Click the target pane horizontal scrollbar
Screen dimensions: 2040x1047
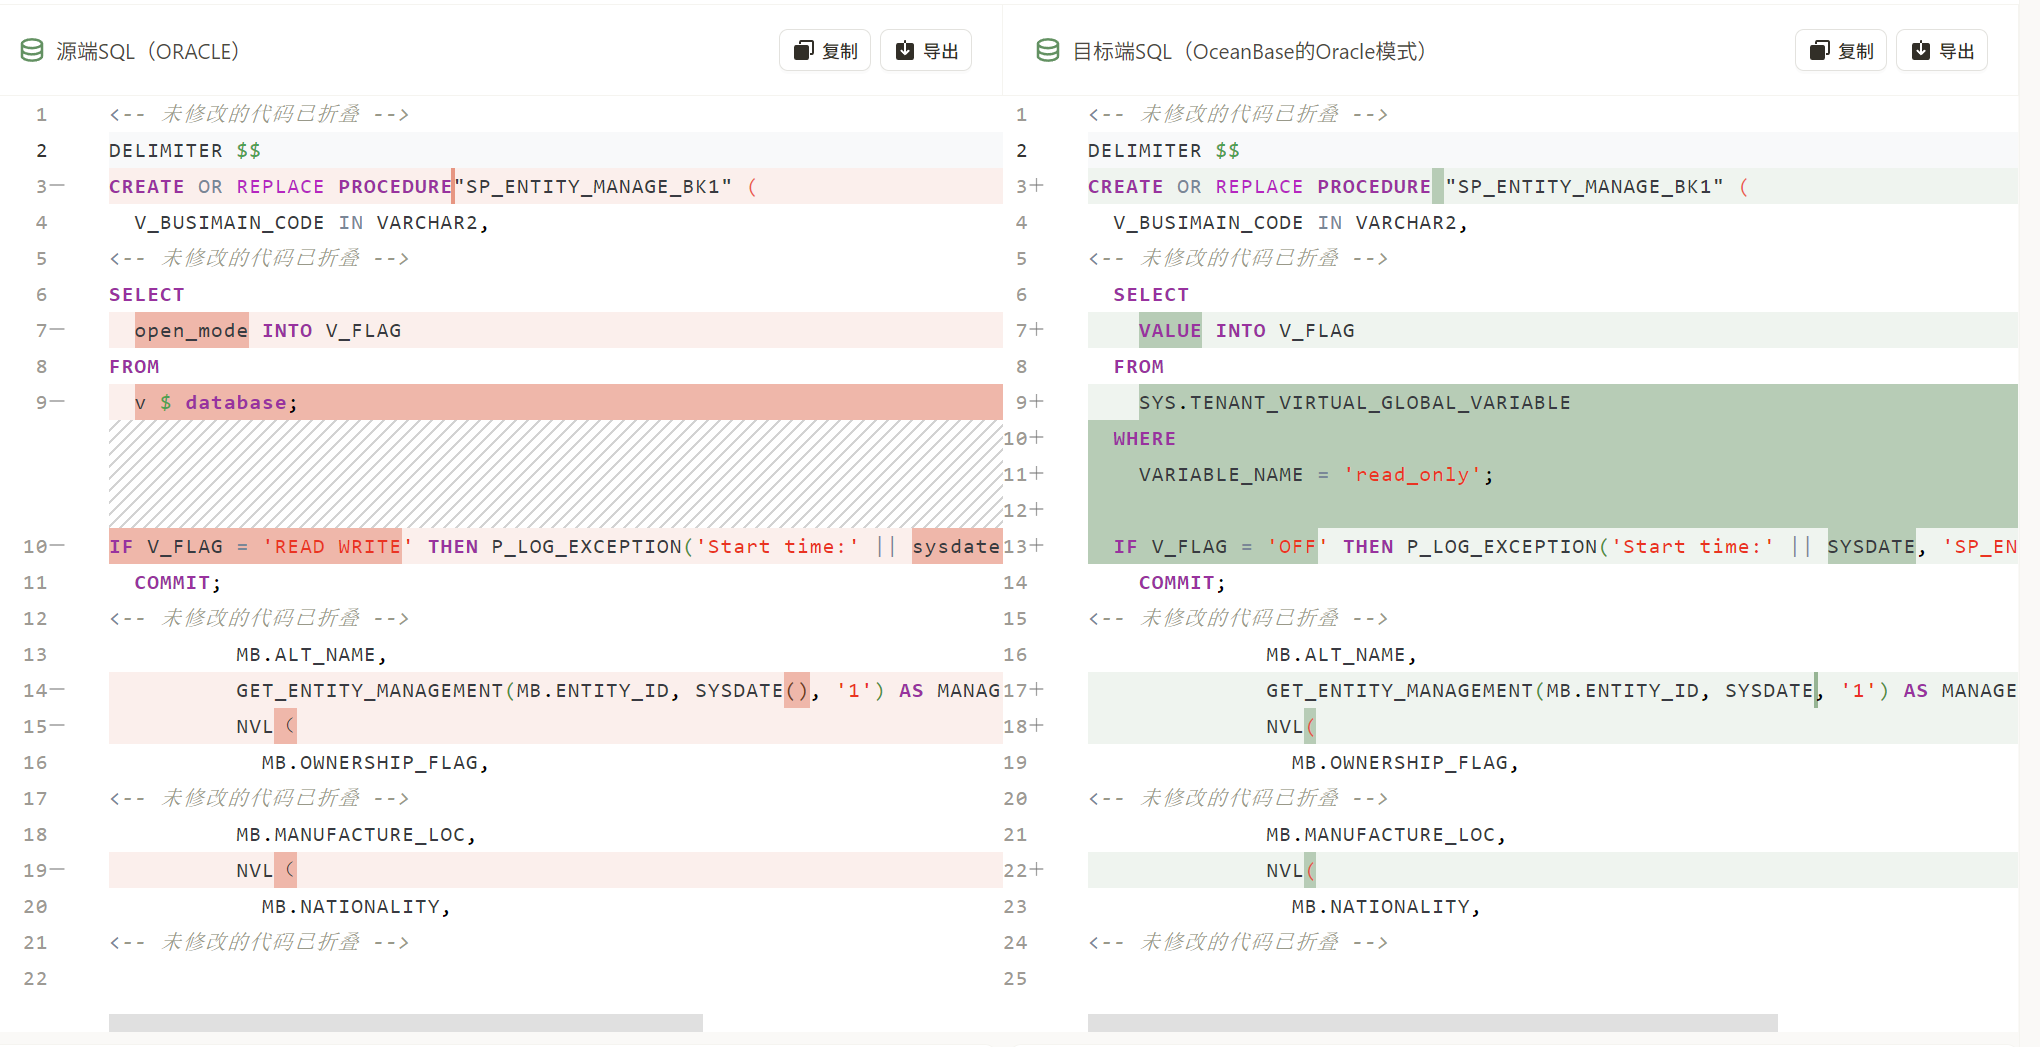1432,1022
